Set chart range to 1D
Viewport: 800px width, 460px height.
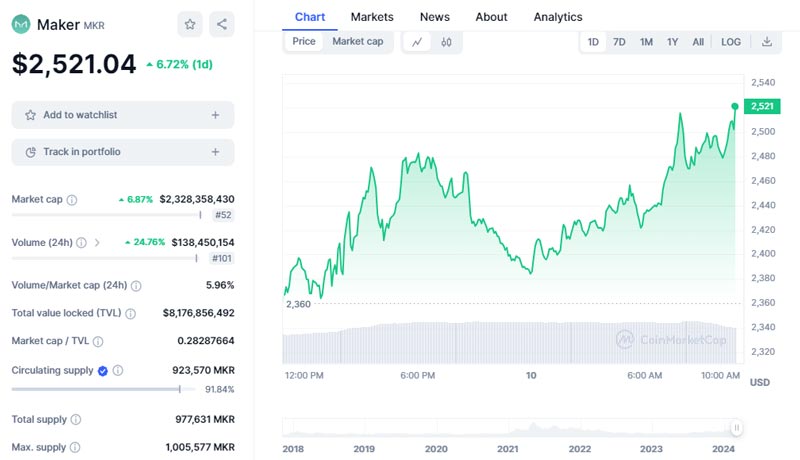click(593, 42)
